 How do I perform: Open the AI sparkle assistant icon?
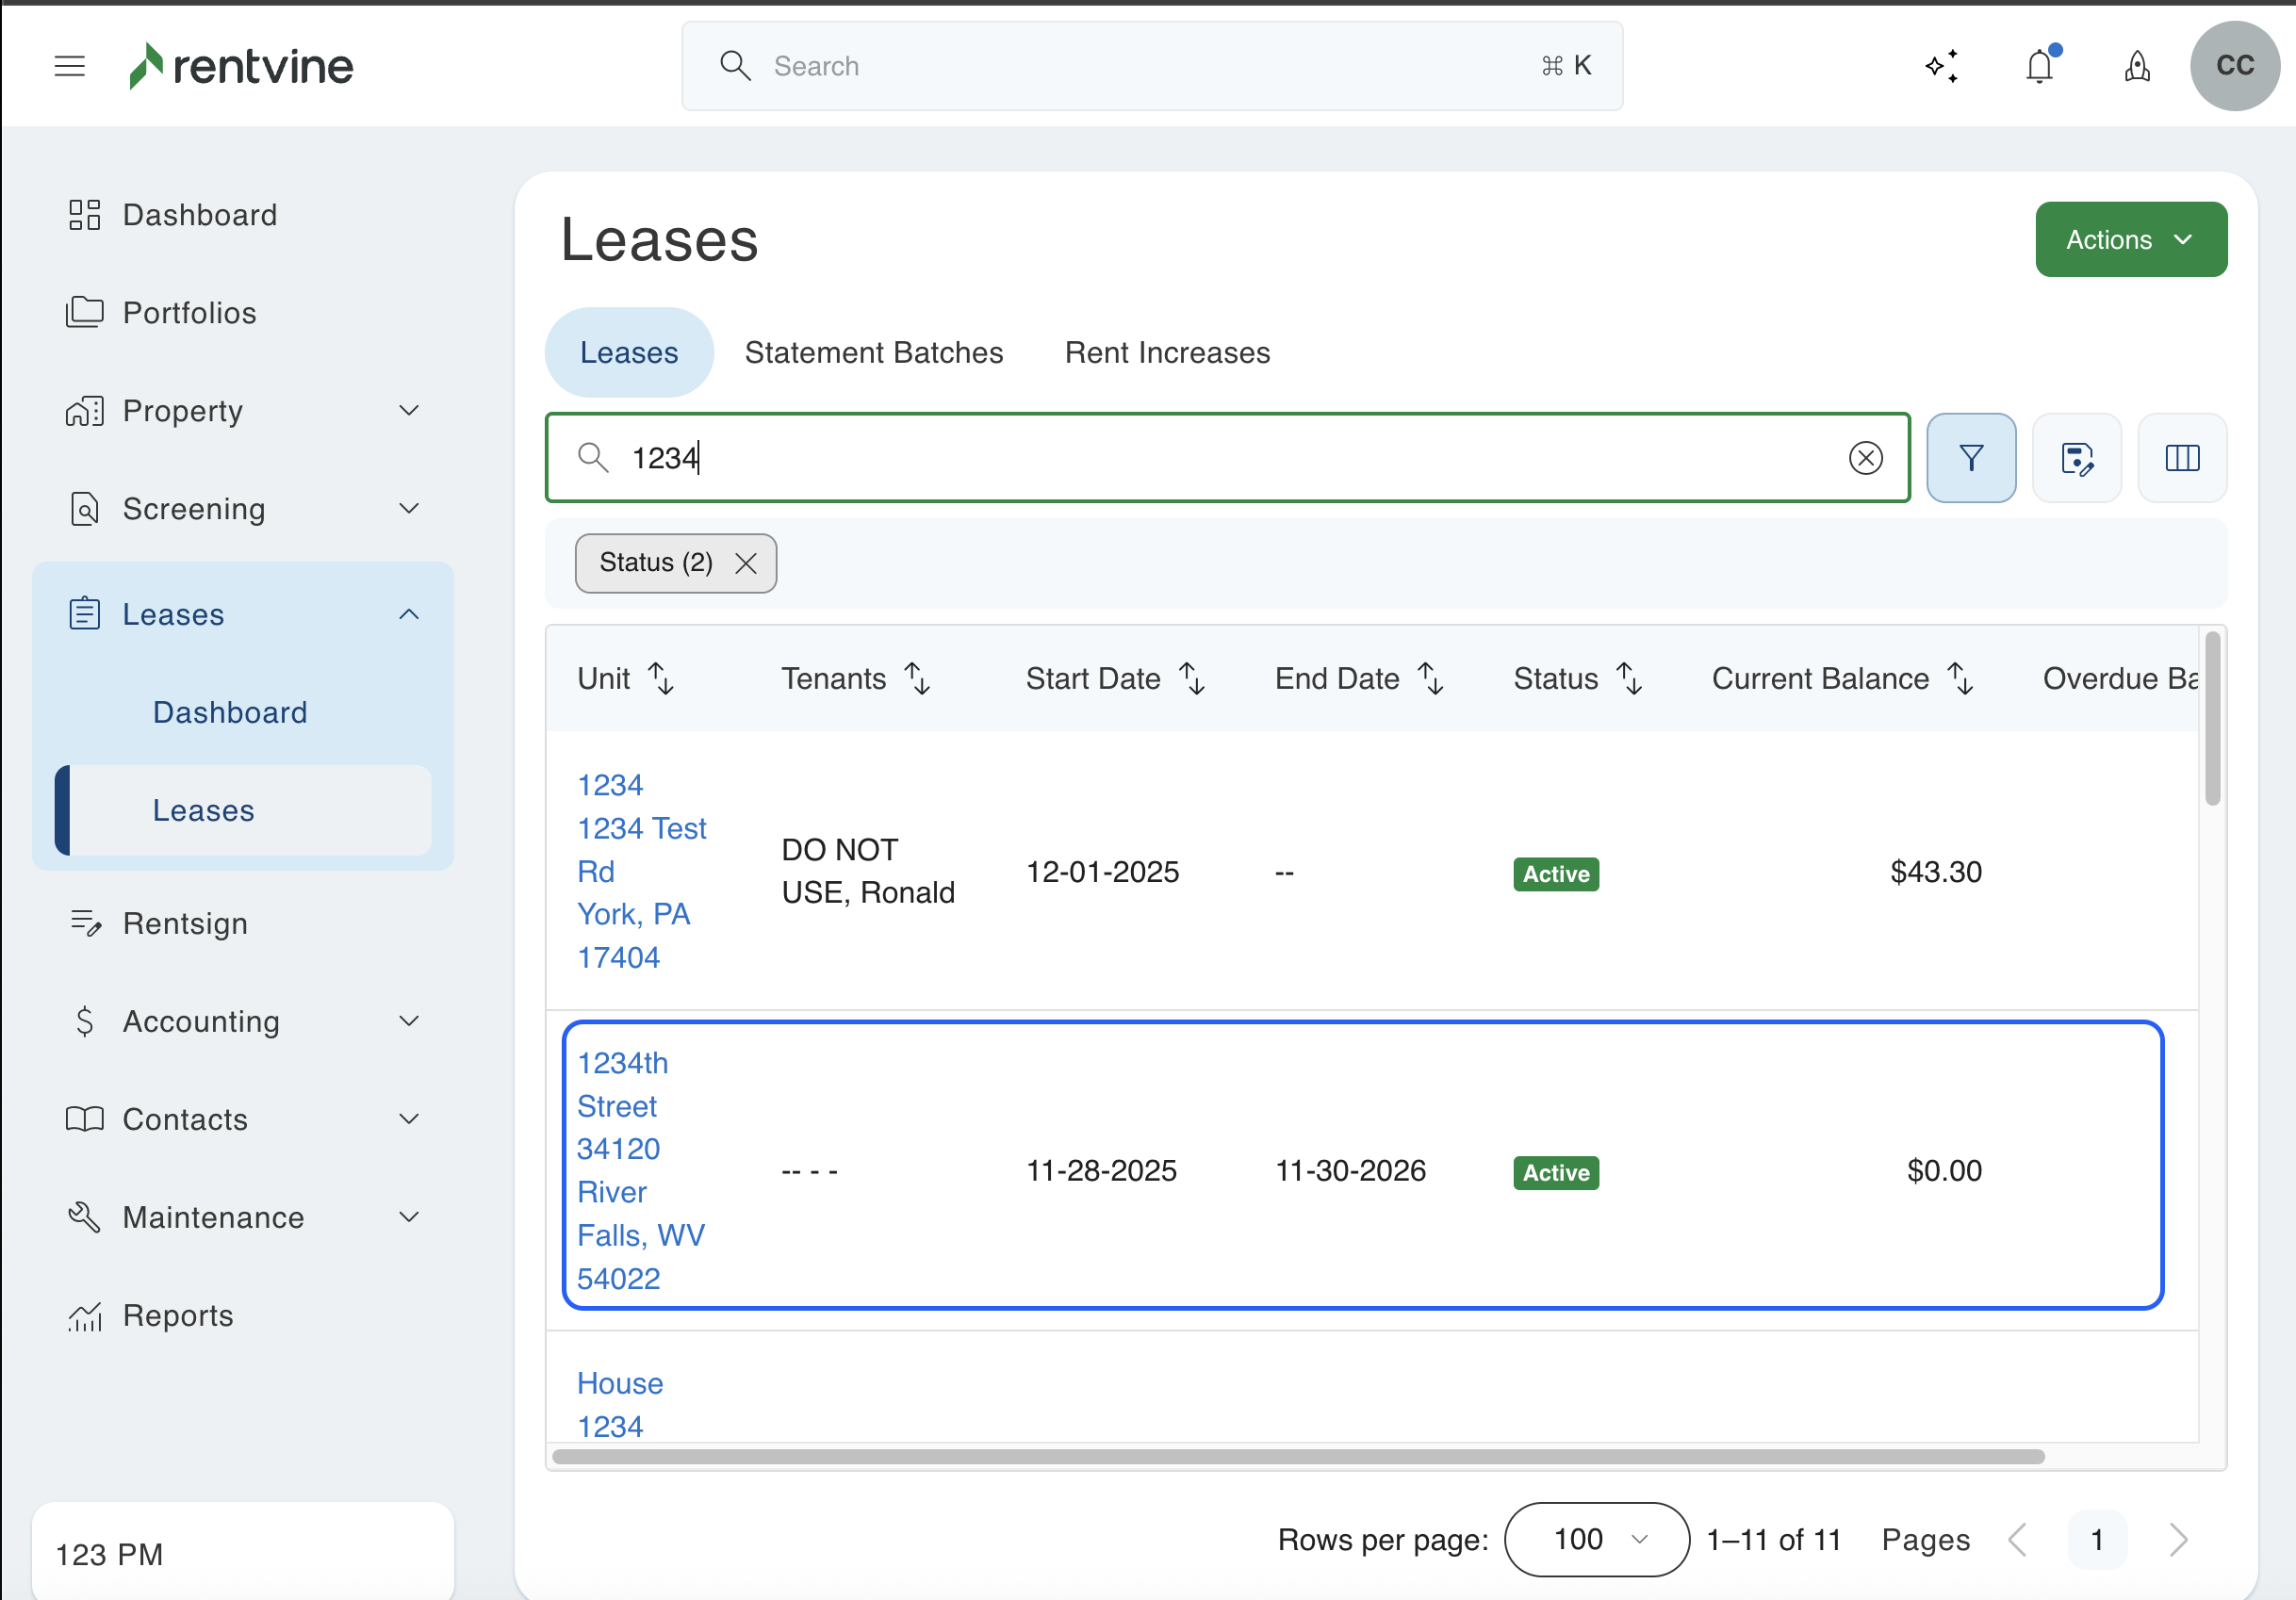(x=1941, y=66)
